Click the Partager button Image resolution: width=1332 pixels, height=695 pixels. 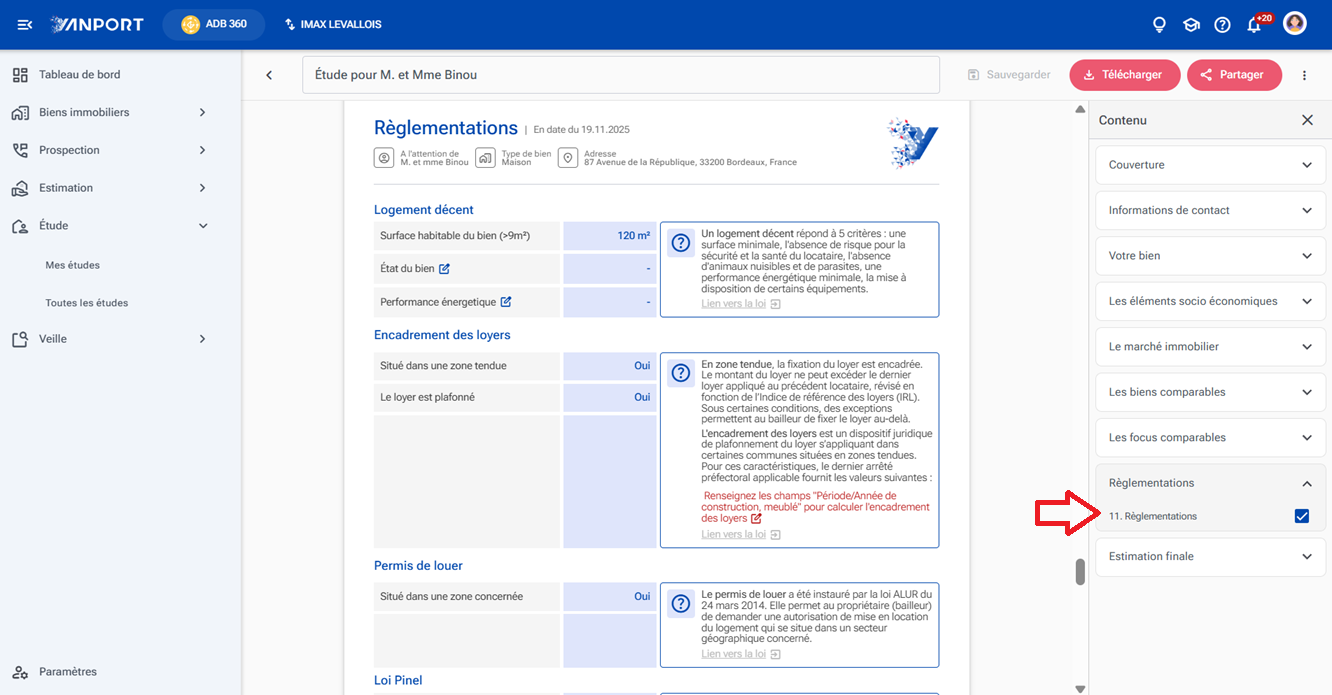click(1234, 75)
